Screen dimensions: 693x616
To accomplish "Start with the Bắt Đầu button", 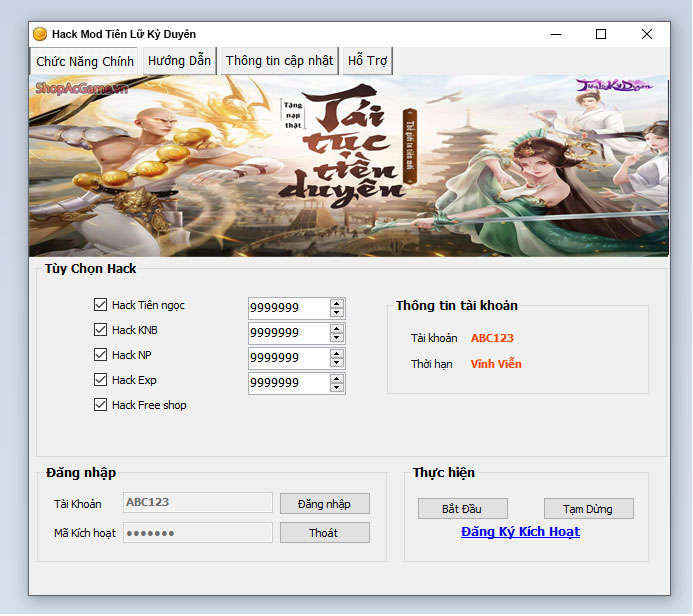I will click(462, 509).
